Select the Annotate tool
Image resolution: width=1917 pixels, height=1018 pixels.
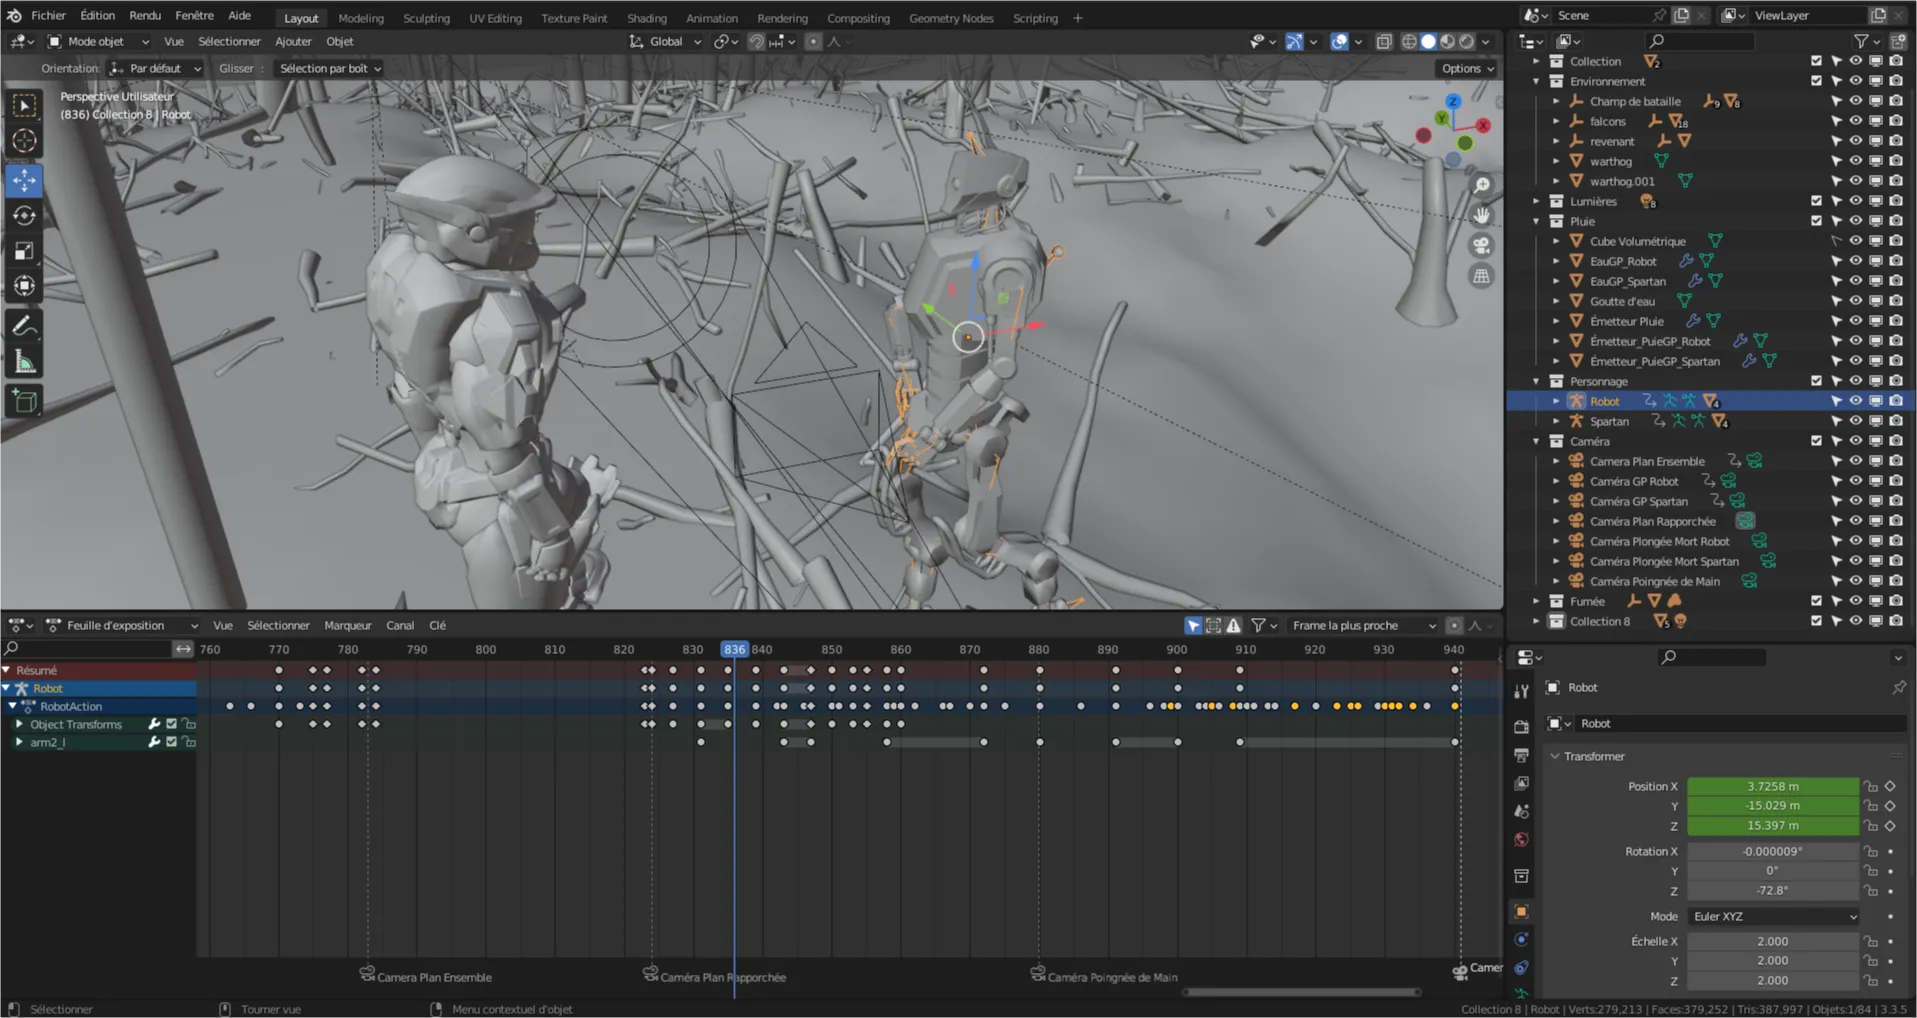[x=24, y=324]
